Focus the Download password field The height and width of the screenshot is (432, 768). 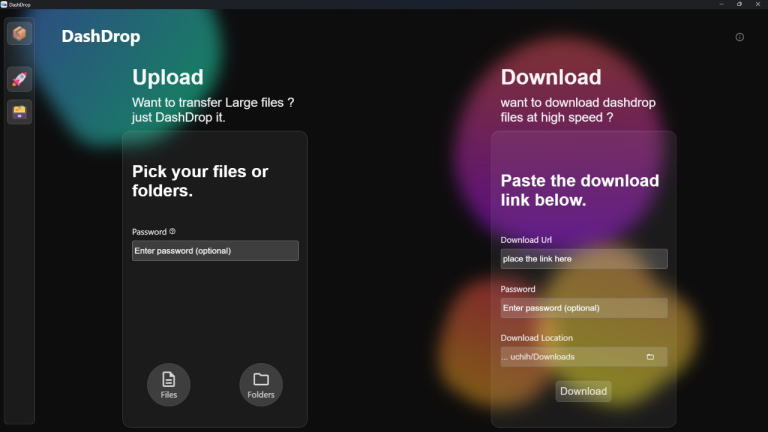point(584,308)
